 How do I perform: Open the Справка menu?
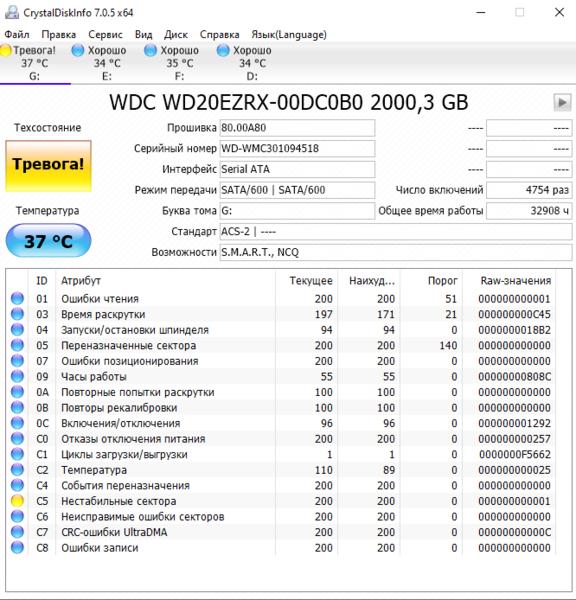[x=220, y=35]
